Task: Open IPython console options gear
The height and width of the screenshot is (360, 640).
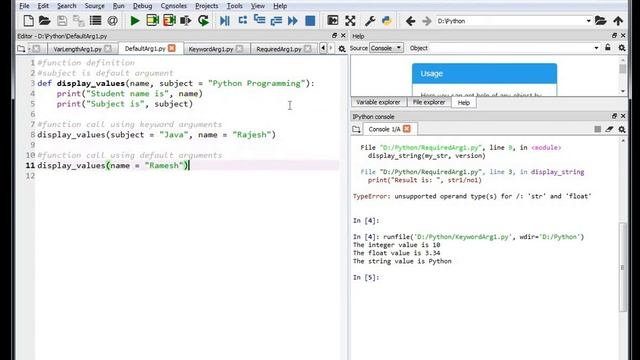Action: pyautogui.click(x=622, y=129)
